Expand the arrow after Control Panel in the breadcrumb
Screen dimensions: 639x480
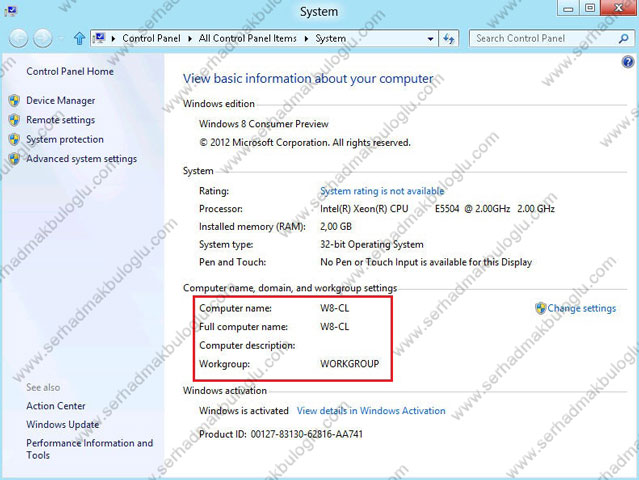pyautogui.click(x=190, y=39)
